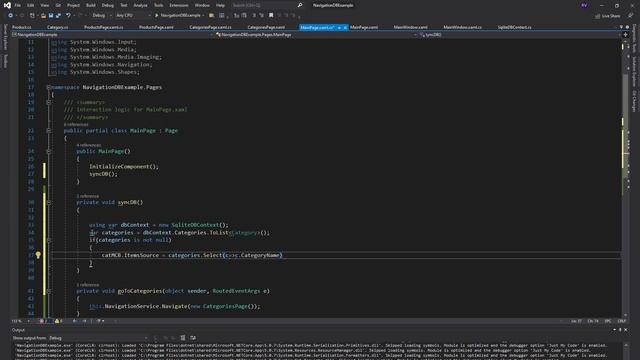The image size is (640, 360).
Task: Click the clear all output icon
Action: click(183, 338)
